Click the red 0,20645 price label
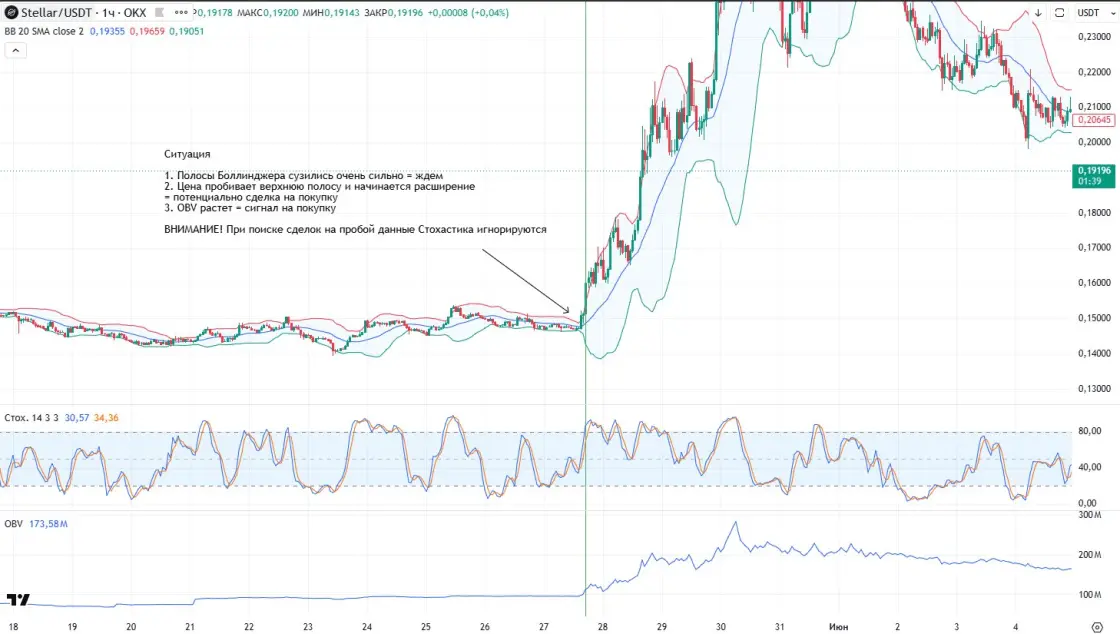 (x=1094, y=120)
